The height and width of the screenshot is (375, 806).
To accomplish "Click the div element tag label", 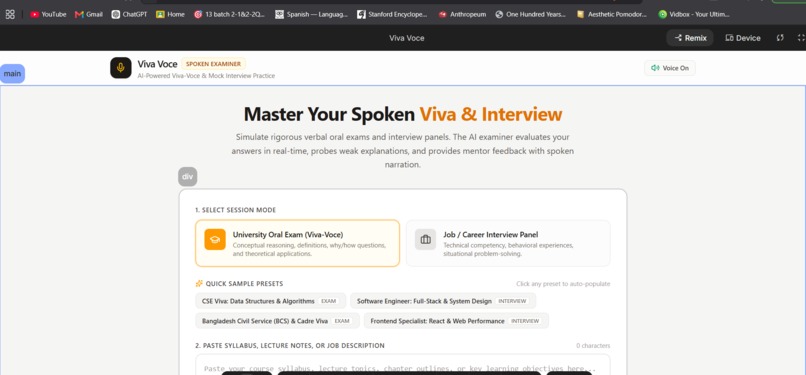I will [188, 177].
